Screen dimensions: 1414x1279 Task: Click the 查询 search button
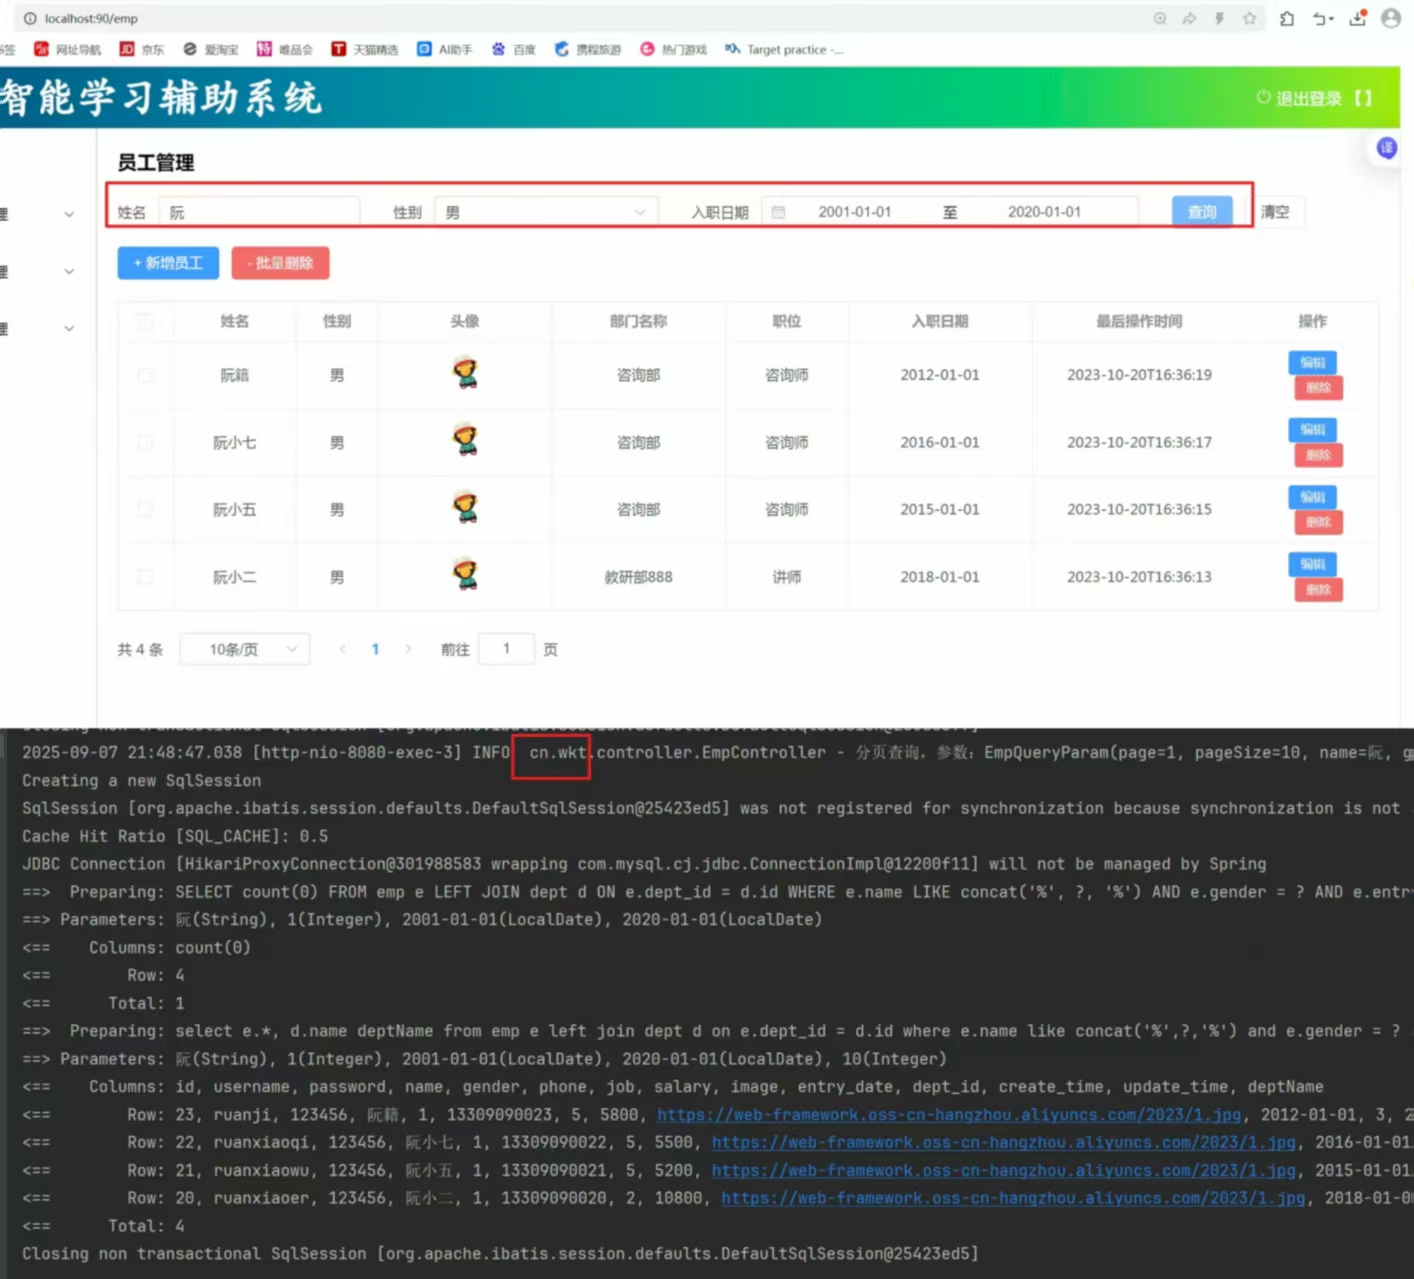point(1201,212)
